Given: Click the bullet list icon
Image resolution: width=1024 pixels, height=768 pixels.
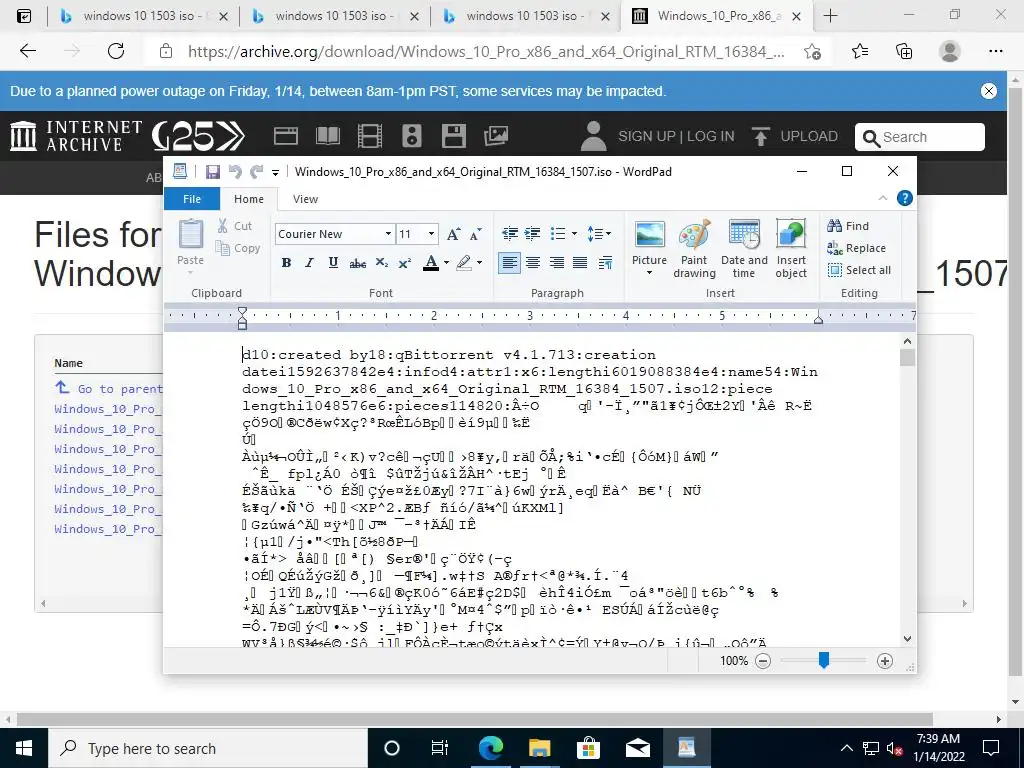Looking at the screenshot, I should tap(558, 233).
